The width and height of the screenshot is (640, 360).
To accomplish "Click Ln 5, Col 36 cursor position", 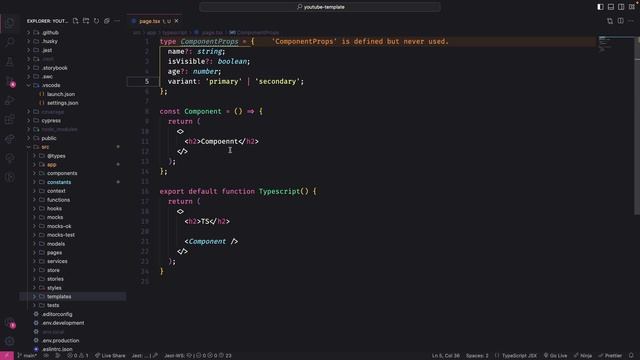I will tap(446, 356).
